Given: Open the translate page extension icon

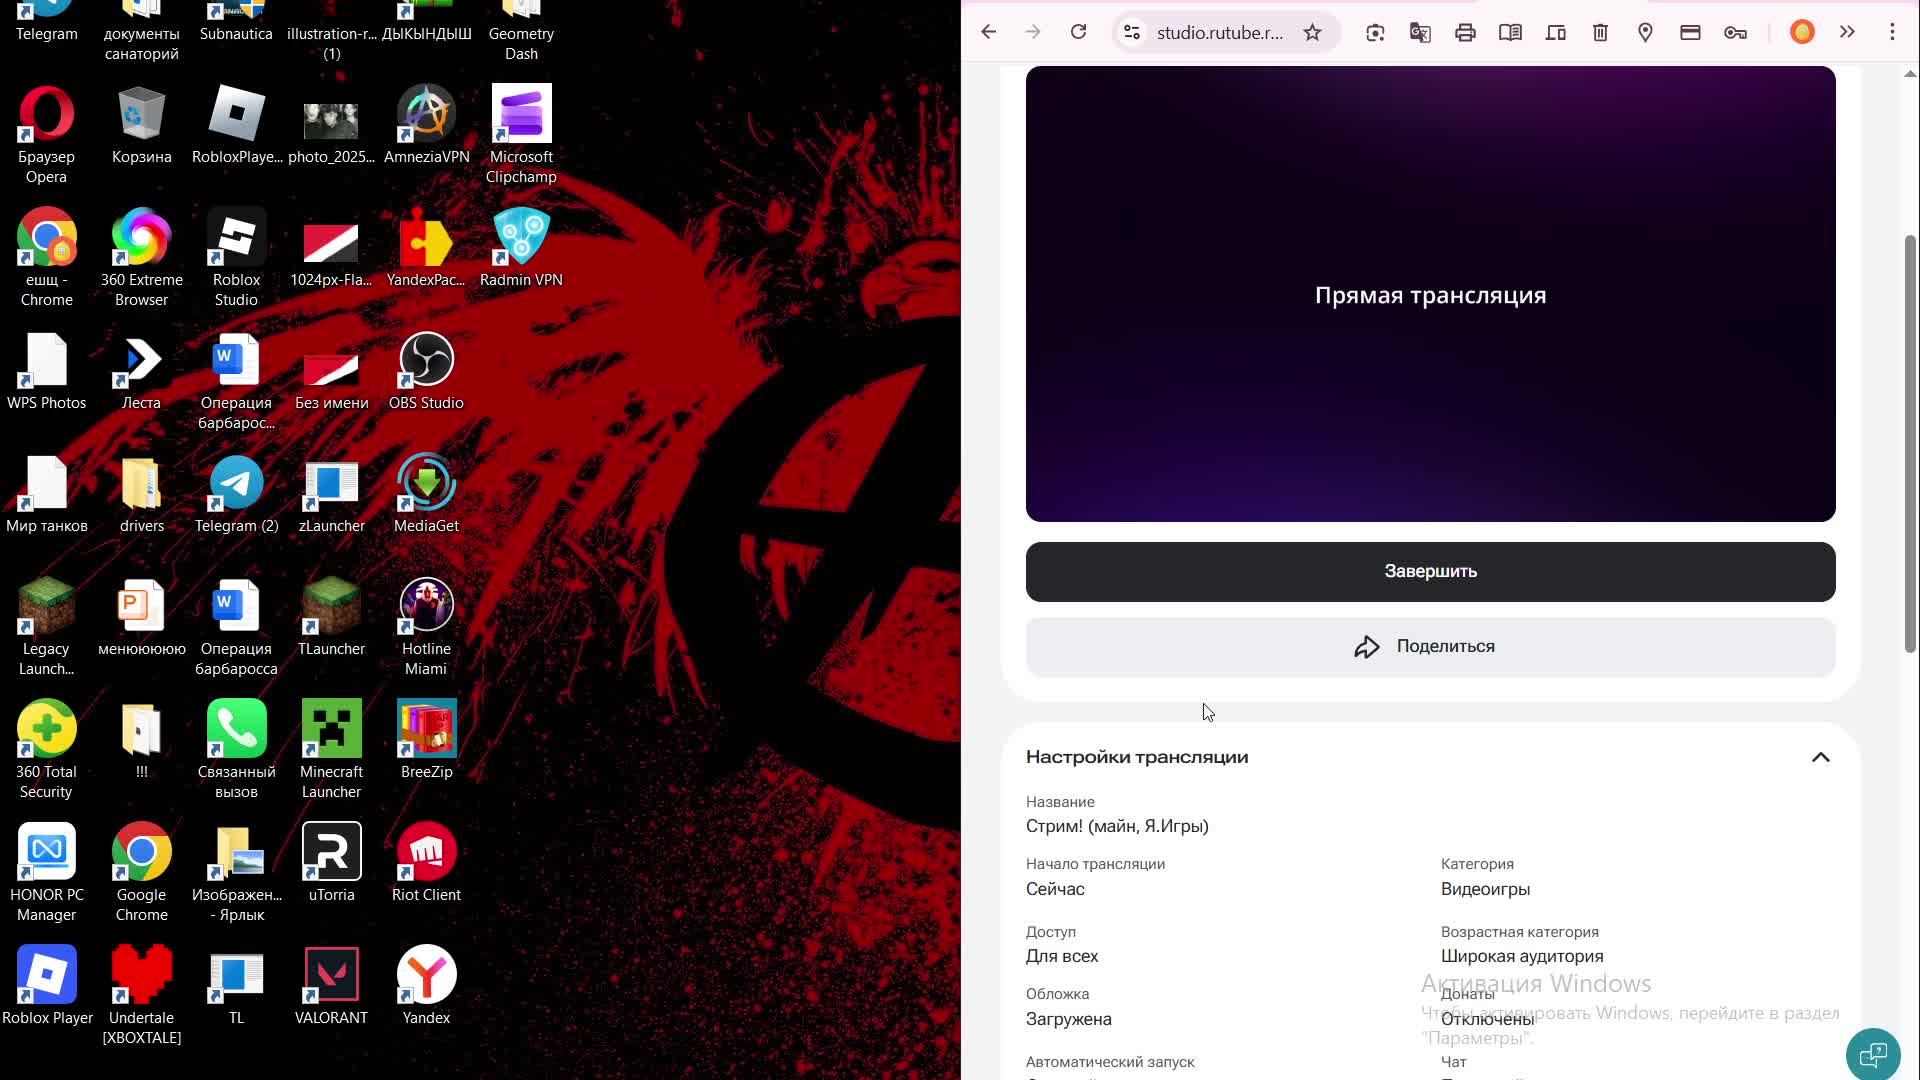Looking at the screenshot, I should tap(1420, 32).
